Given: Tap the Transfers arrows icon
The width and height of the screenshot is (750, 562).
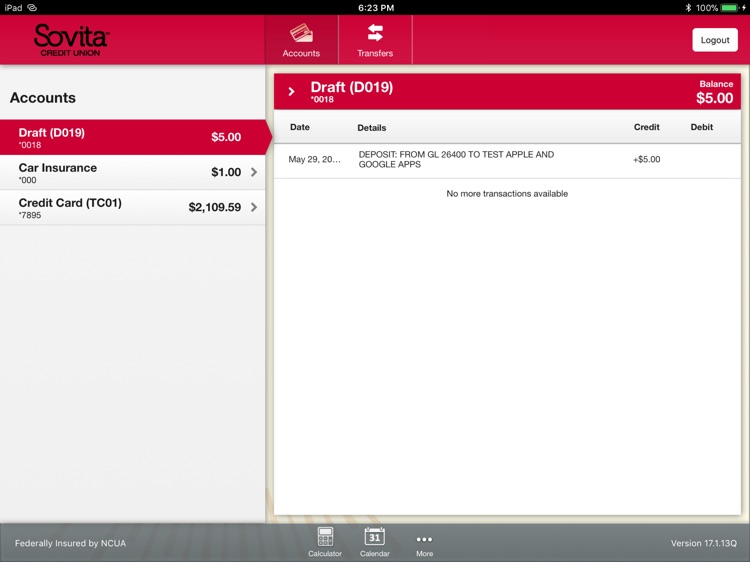Looking at the screenshot, I should click(375, 33).
